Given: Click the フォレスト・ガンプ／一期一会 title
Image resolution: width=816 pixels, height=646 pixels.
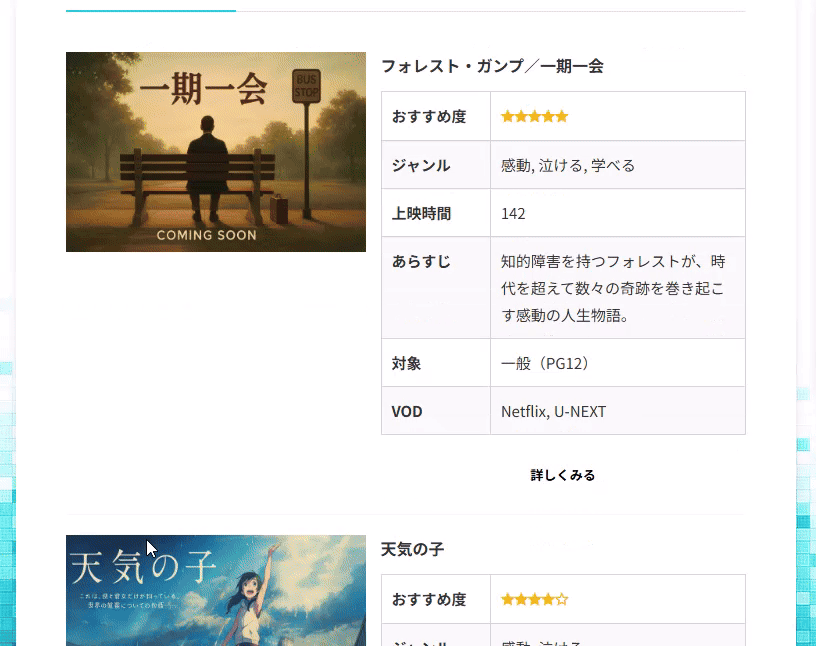Looking at the screenshot, I should [x=492, y=66].
